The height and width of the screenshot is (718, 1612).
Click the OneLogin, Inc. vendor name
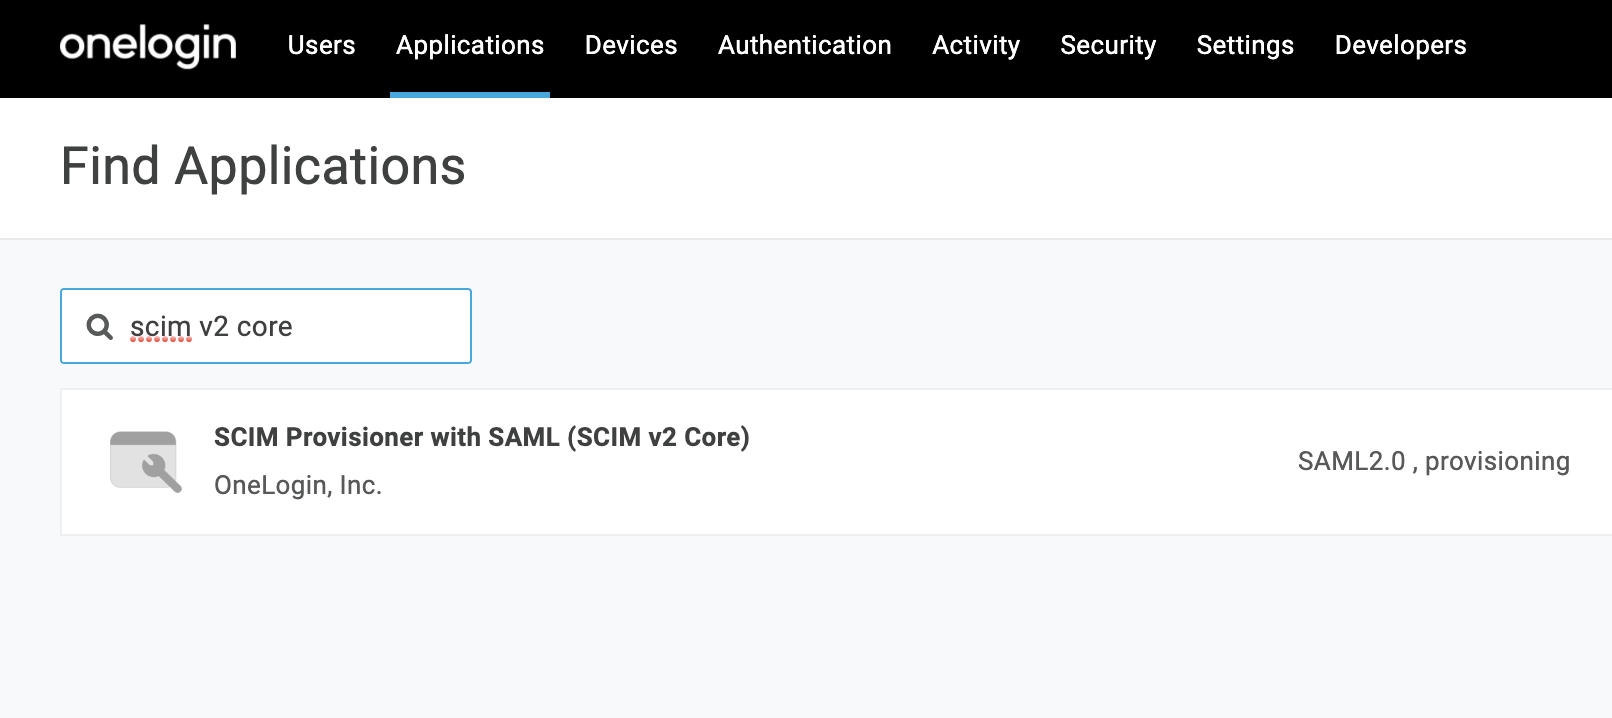tap(298, 485)
